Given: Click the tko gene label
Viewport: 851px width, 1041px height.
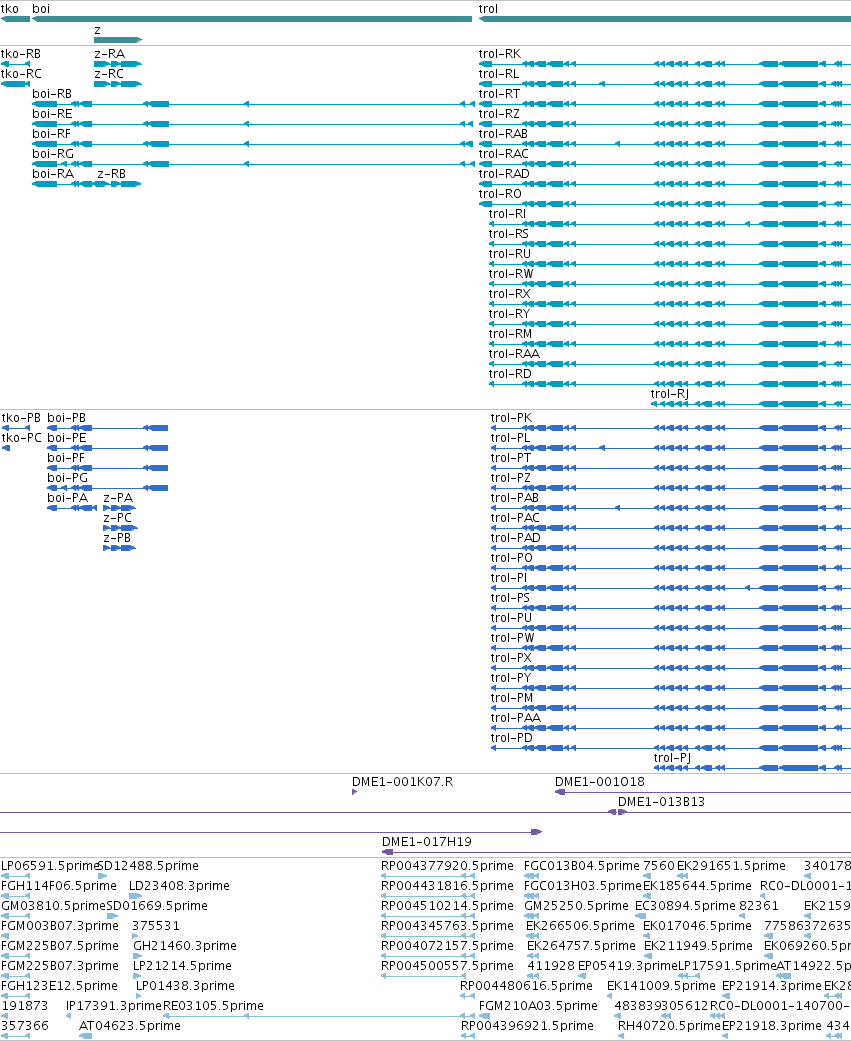Looking at the screenshot, I should pos(9,9).
